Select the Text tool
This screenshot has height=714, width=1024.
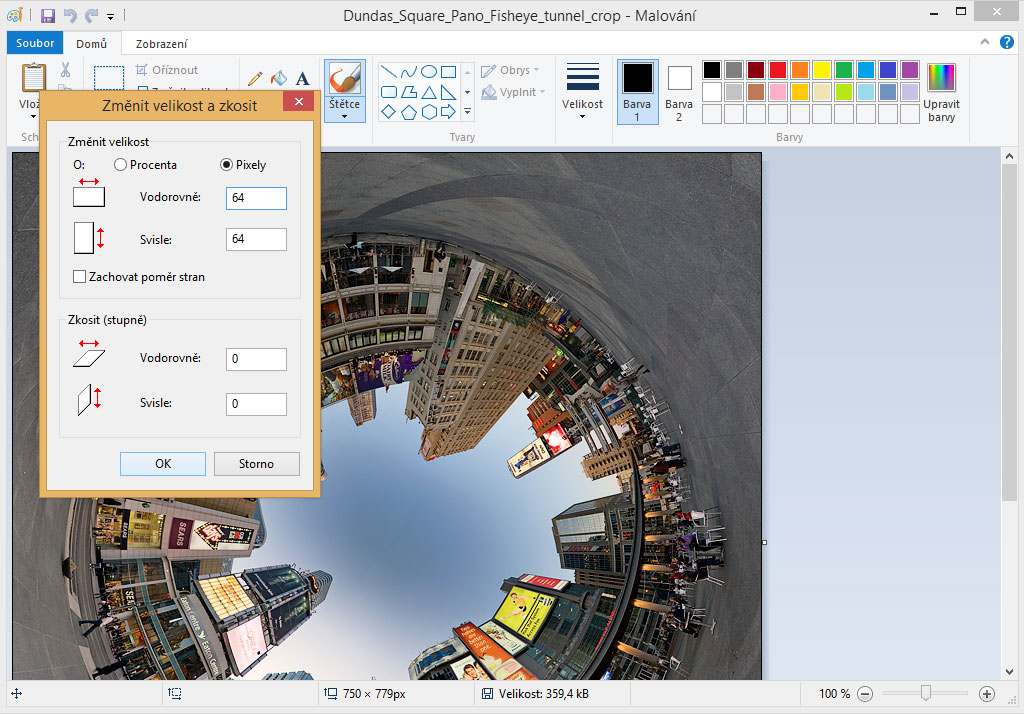click(x=302, y=79)
